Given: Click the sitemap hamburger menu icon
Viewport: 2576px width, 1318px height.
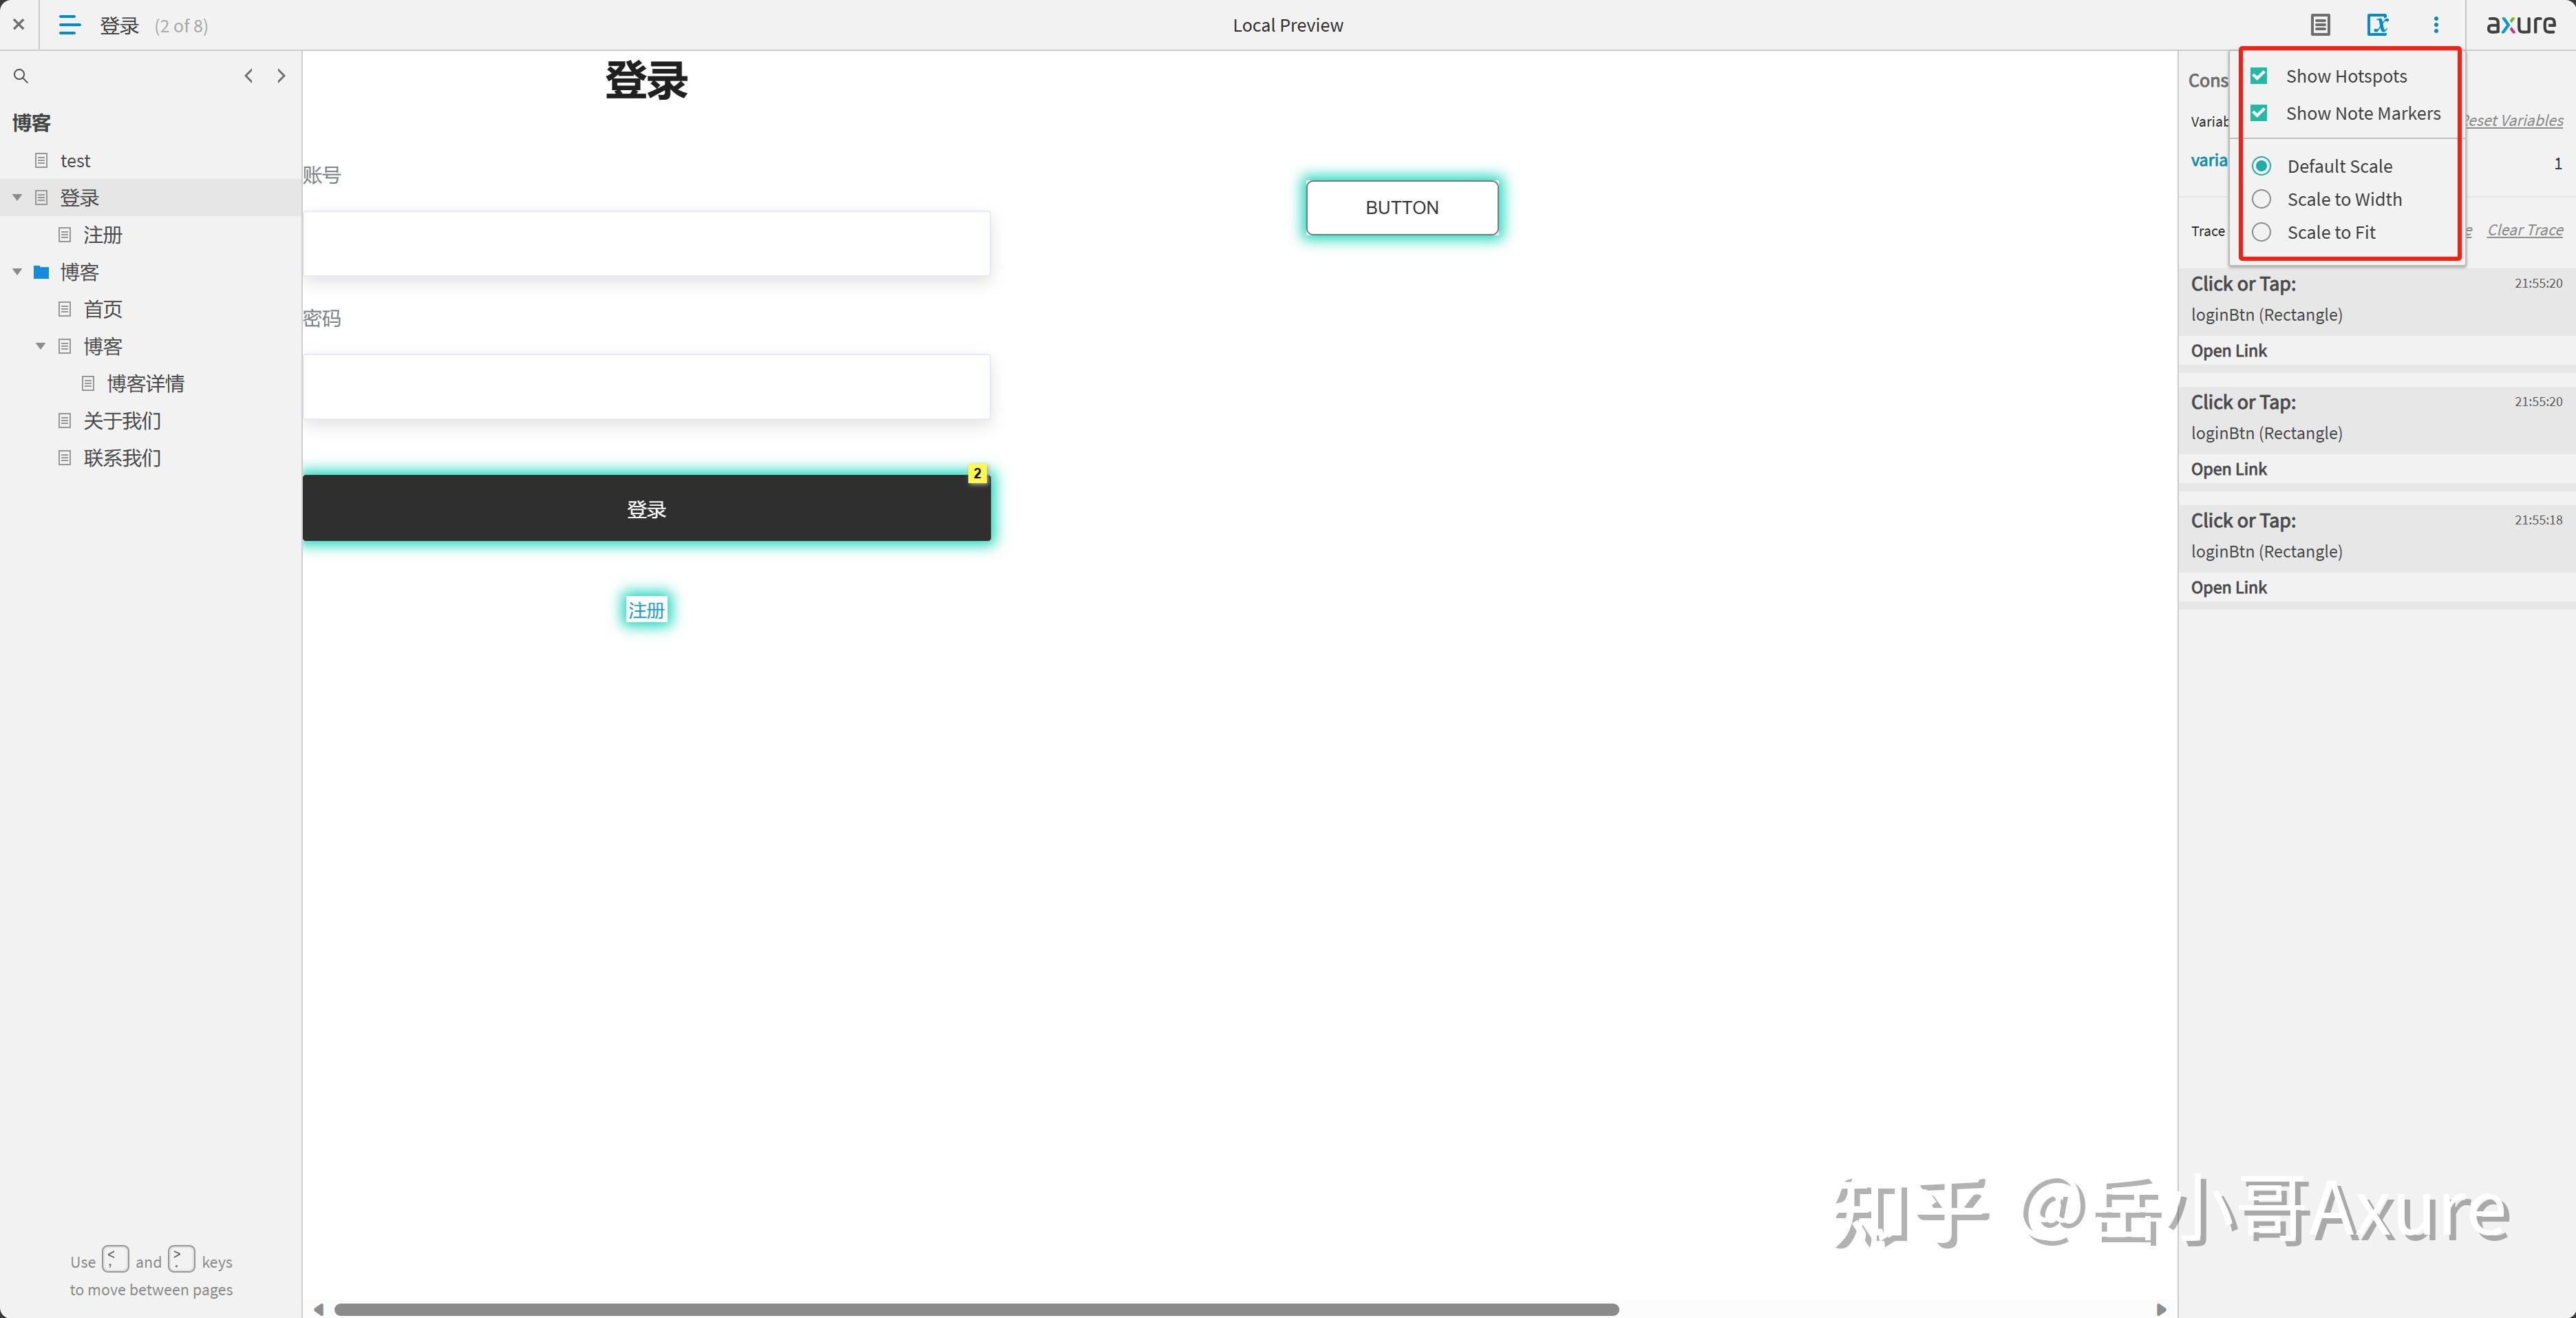Looking at the screenshot, I should (68, 25).
